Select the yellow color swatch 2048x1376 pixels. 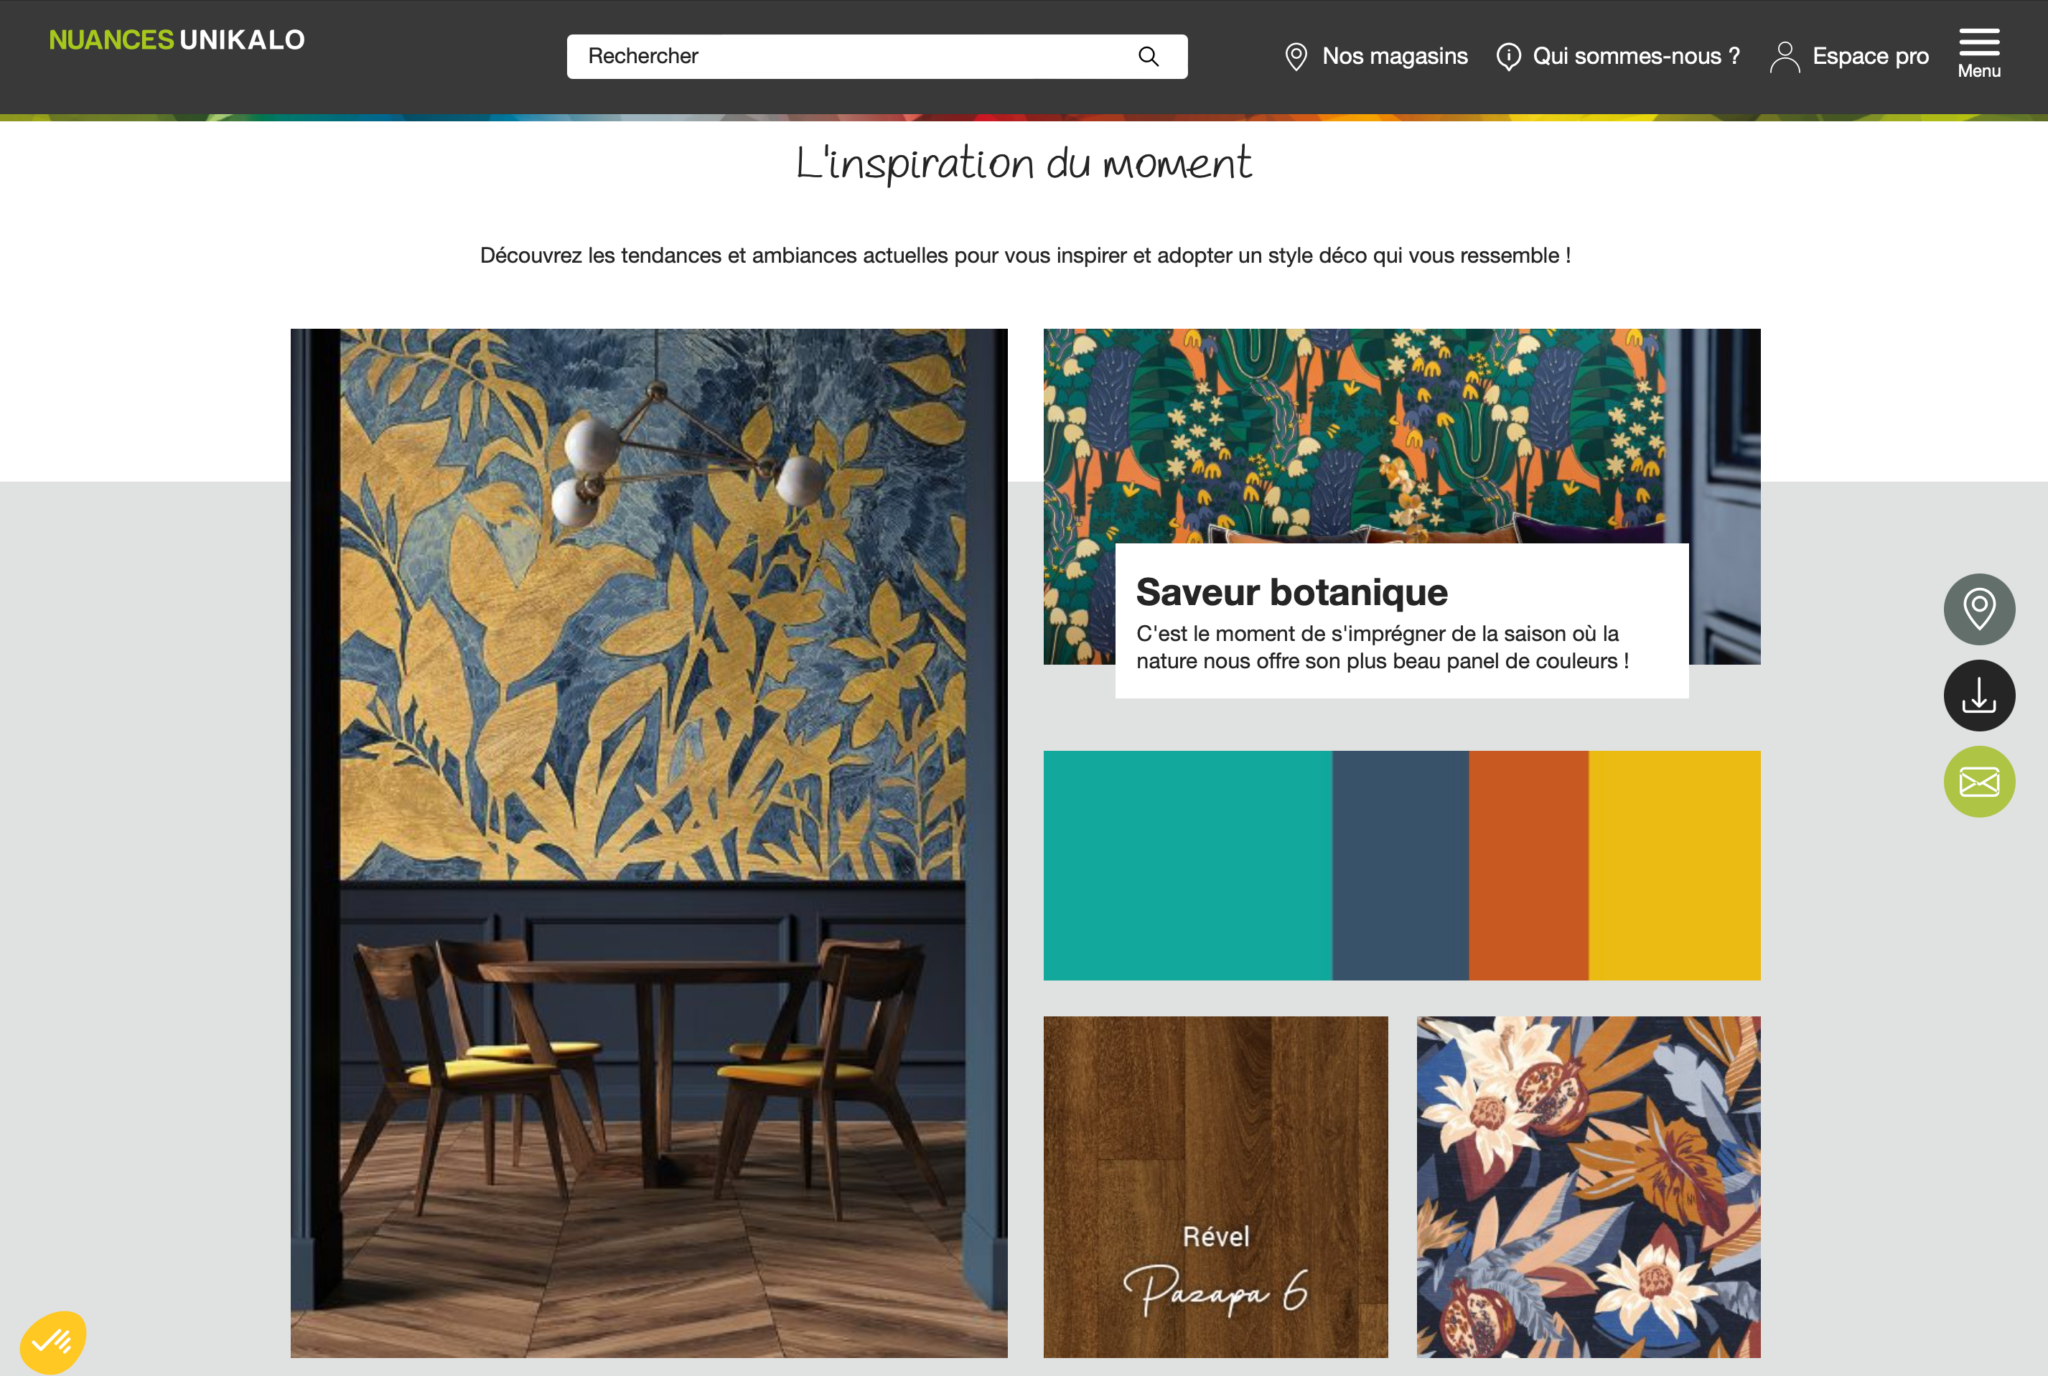coord(1674,865)
